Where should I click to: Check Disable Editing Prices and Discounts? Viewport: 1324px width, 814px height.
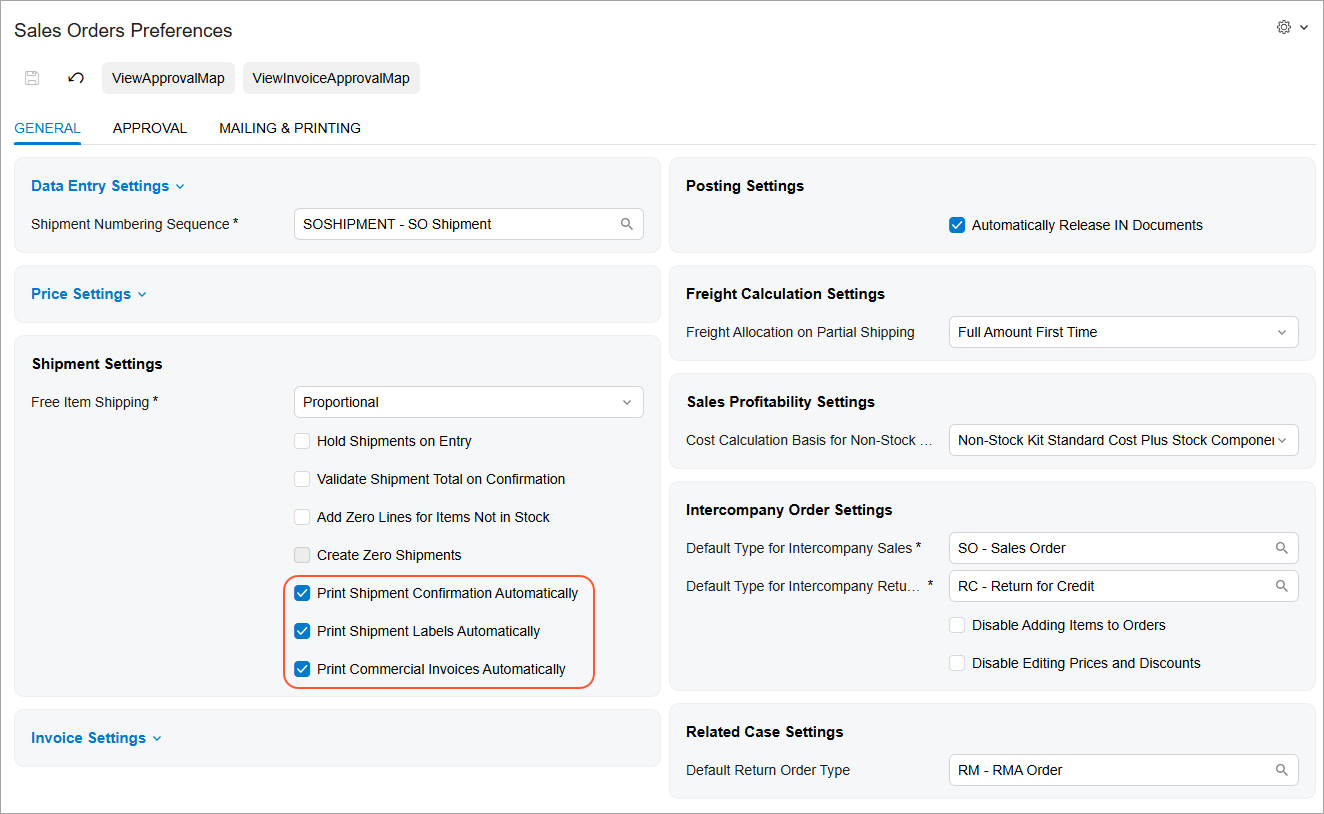click(957, 663)
